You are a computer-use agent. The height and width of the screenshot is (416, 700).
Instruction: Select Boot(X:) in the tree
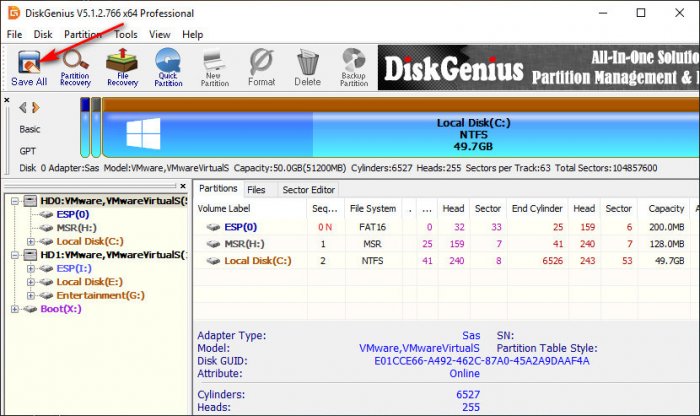tap(61, 309)
